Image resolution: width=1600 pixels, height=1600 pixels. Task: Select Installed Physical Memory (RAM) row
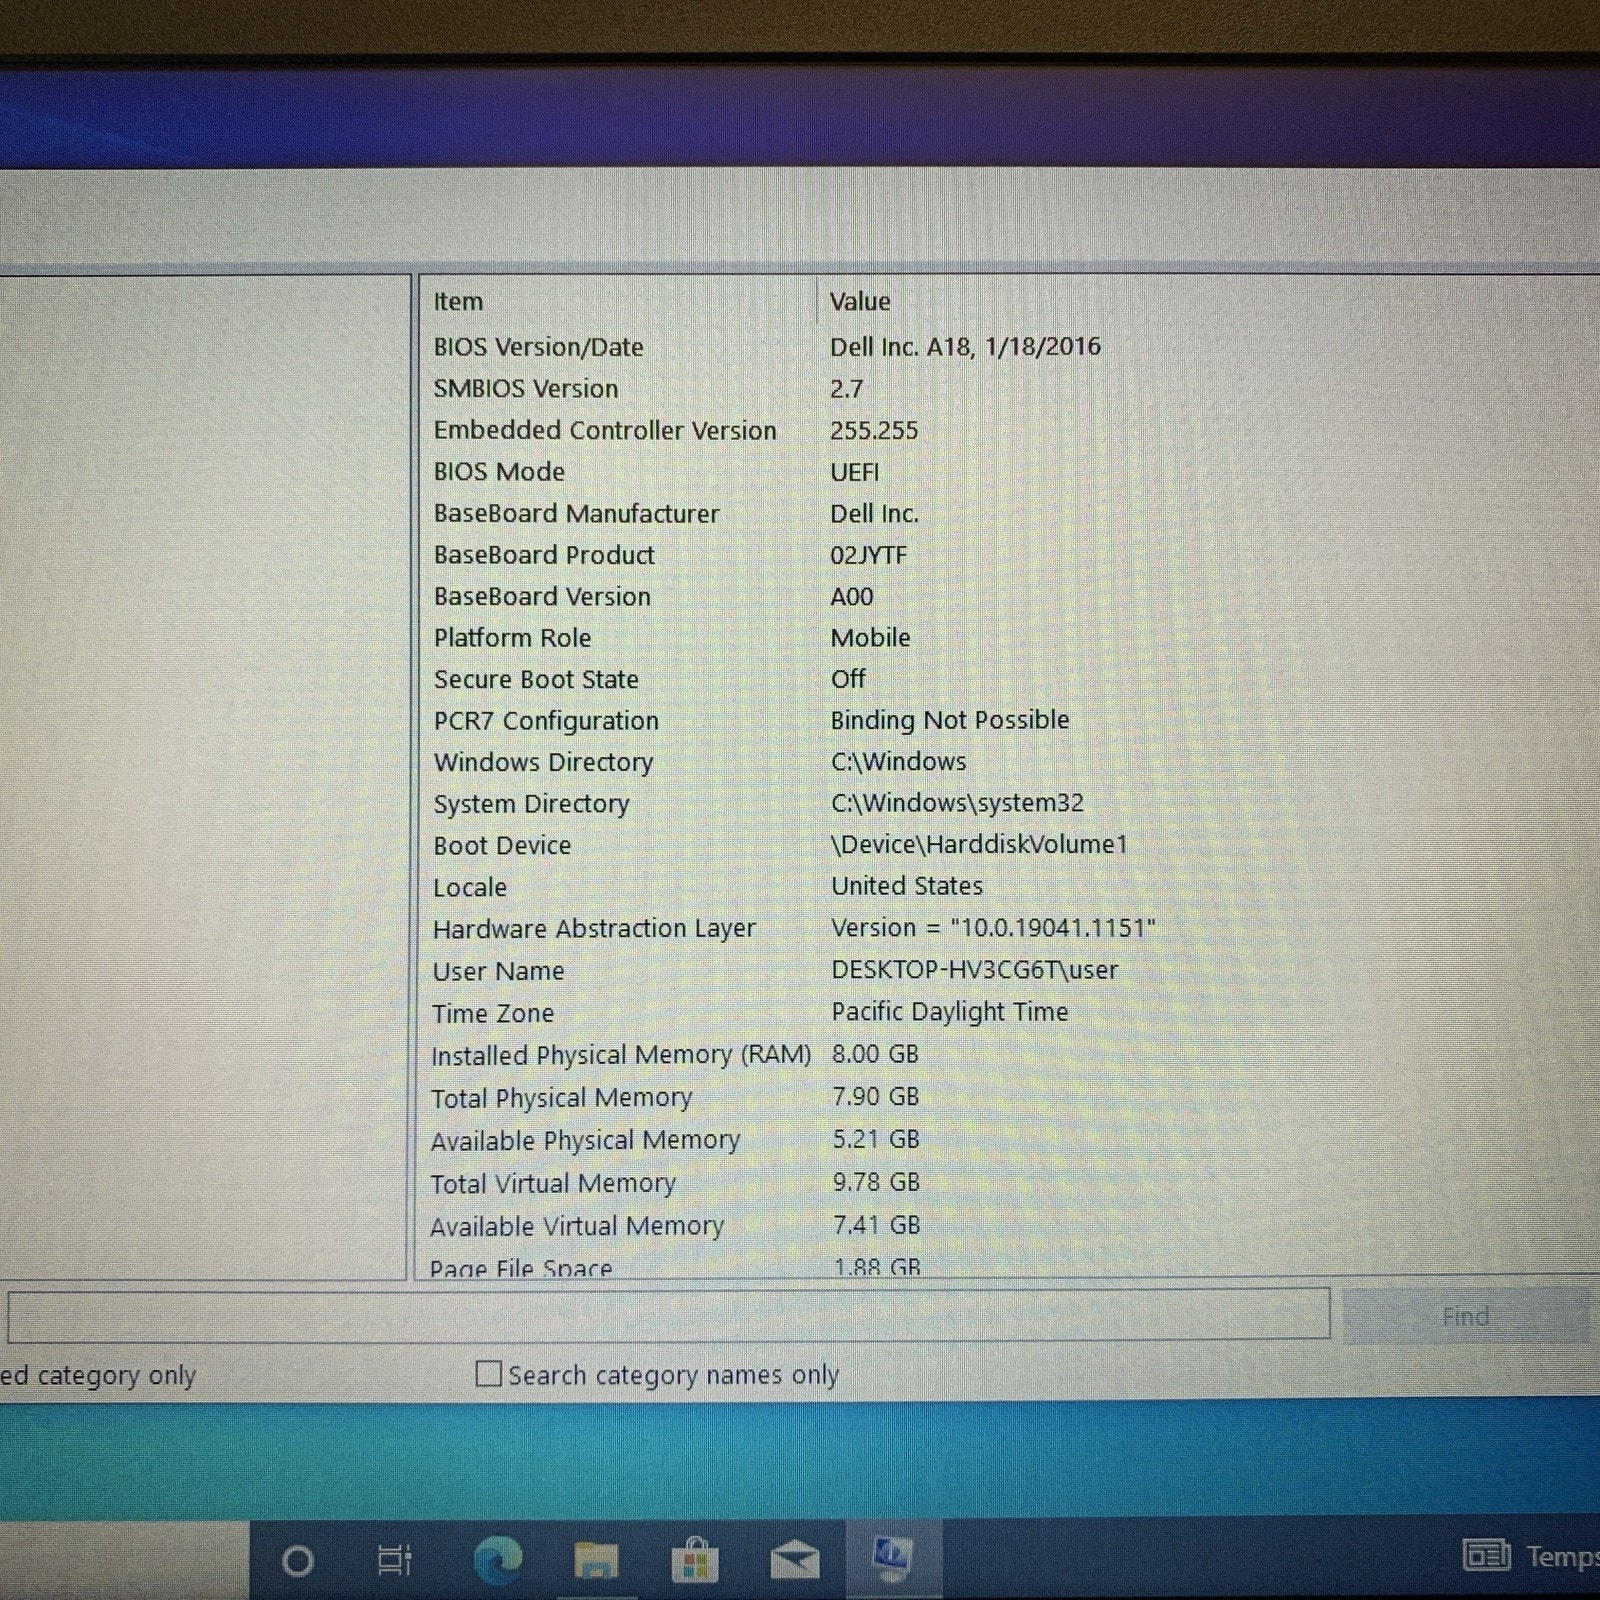pos(1009,1055)
